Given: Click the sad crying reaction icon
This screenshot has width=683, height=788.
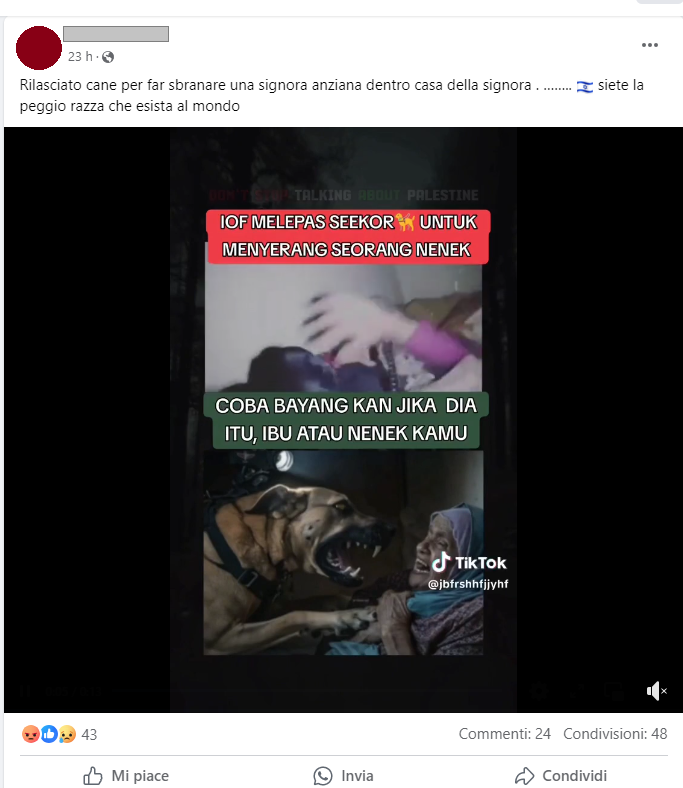Looking at the screenshot, I should tap(67, 734).
